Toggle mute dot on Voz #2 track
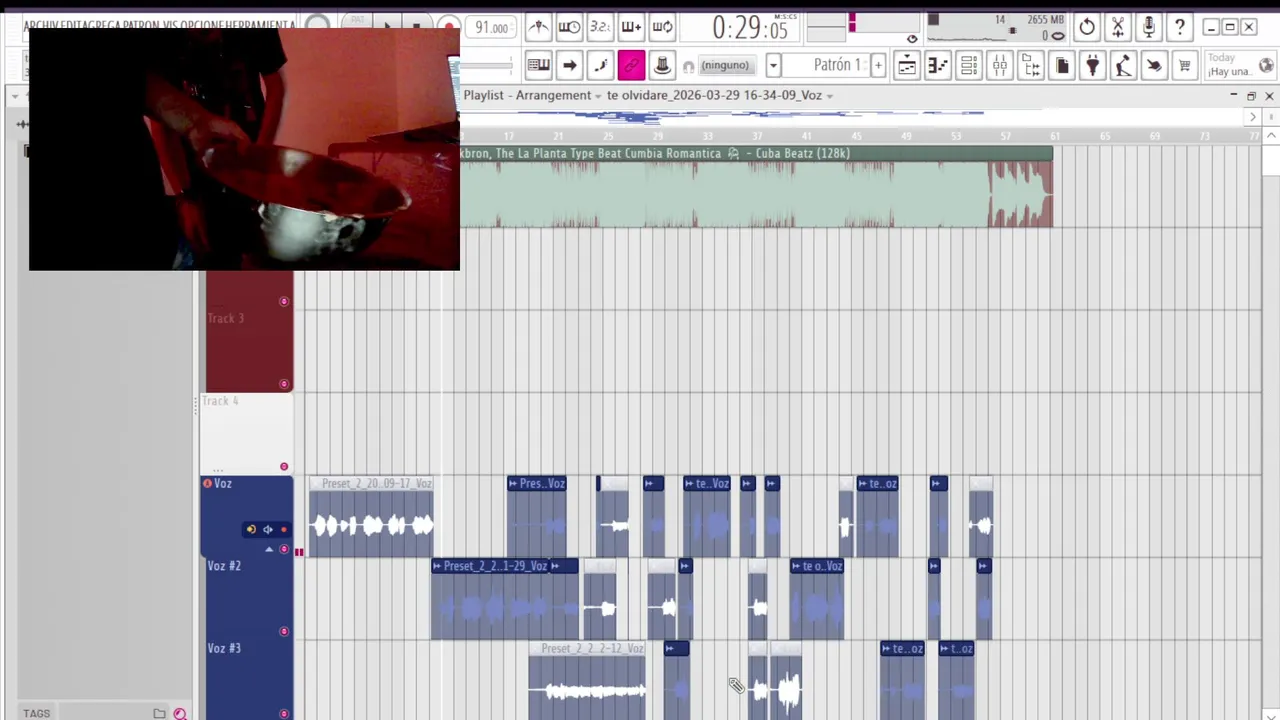The height and width of the screenshot is (720, 1280). [x=284, y=631]
